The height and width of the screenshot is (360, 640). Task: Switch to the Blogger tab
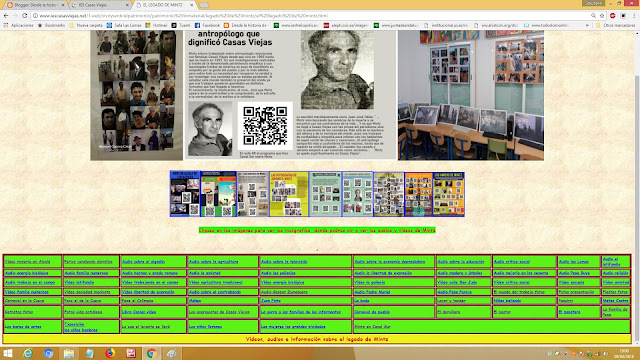click(x=35, y=5)
